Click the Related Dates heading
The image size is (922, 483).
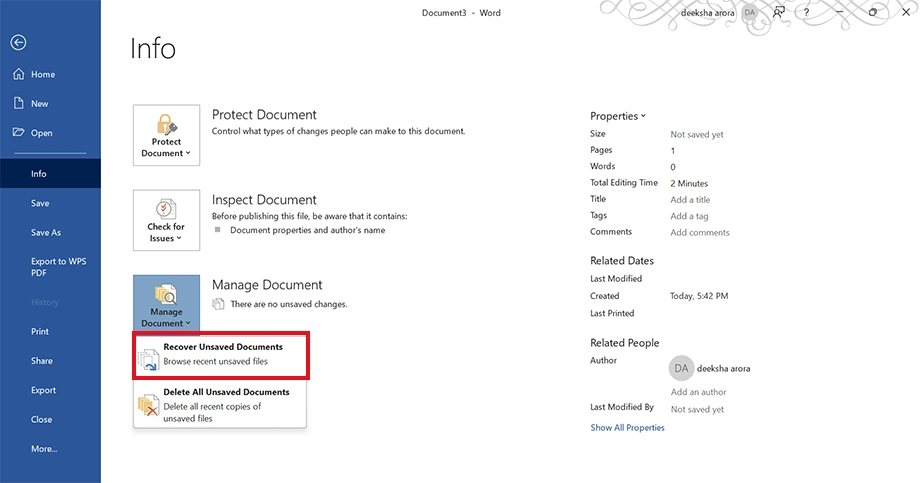[622, 261]
